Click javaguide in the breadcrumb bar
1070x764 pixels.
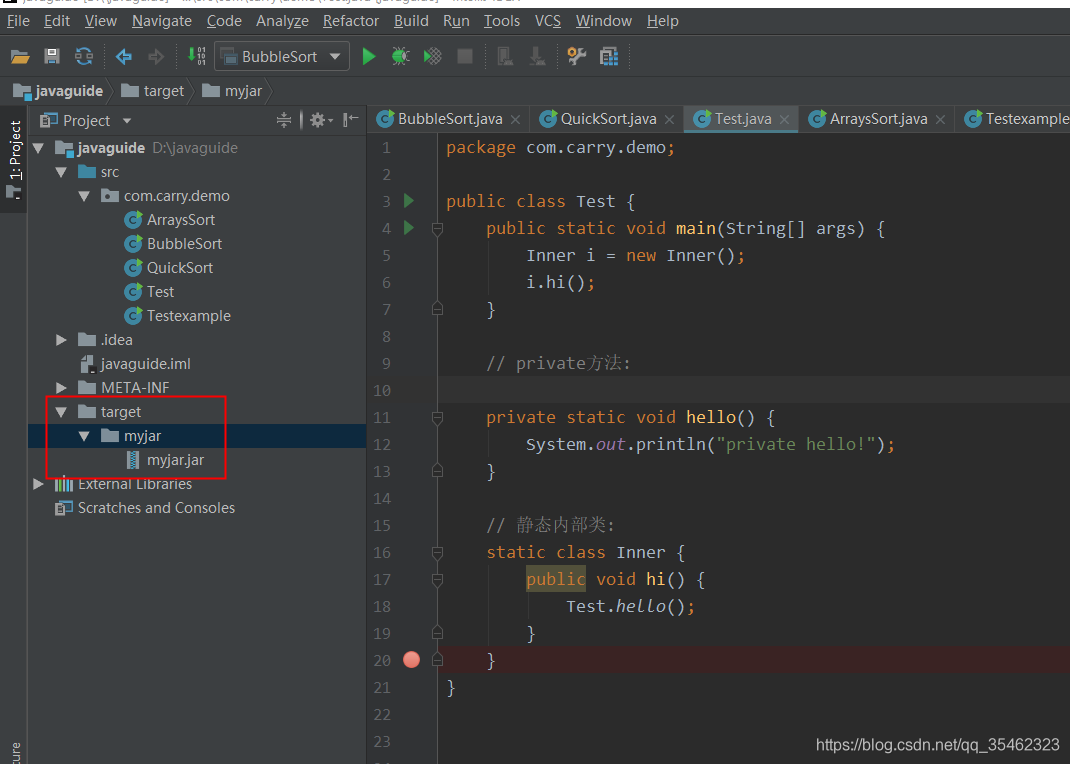click(58, 91)
